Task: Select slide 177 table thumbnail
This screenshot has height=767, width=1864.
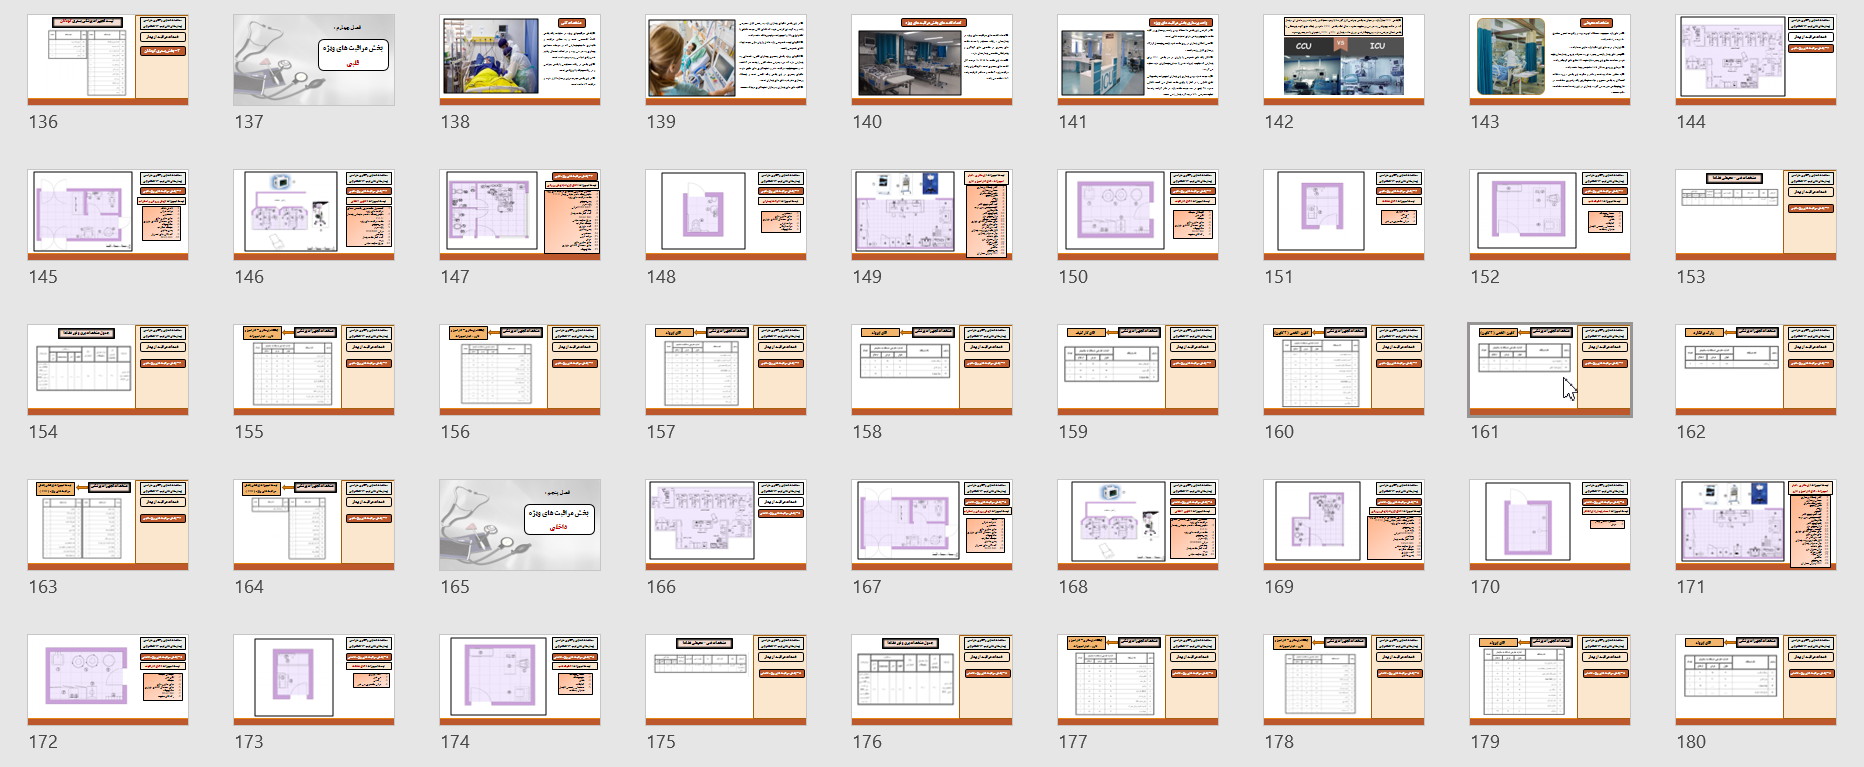Action: click(1138, 680)
